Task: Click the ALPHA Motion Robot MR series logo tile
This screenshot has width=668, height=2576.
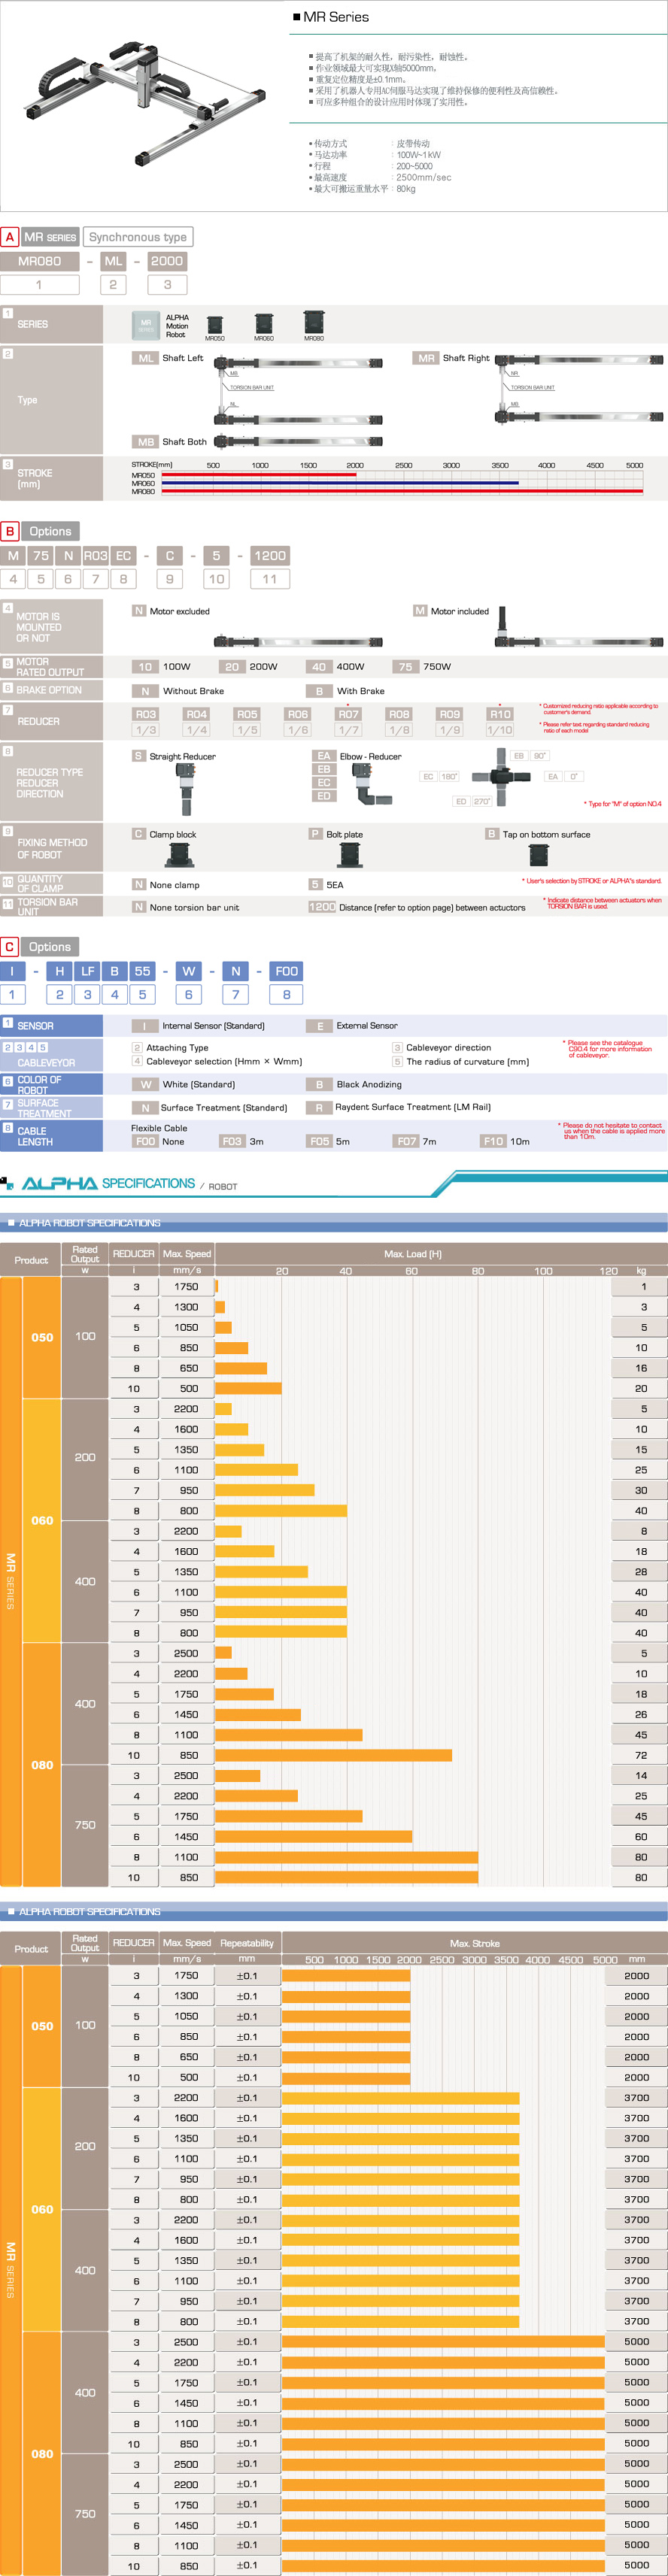Action: coord(146,324)
